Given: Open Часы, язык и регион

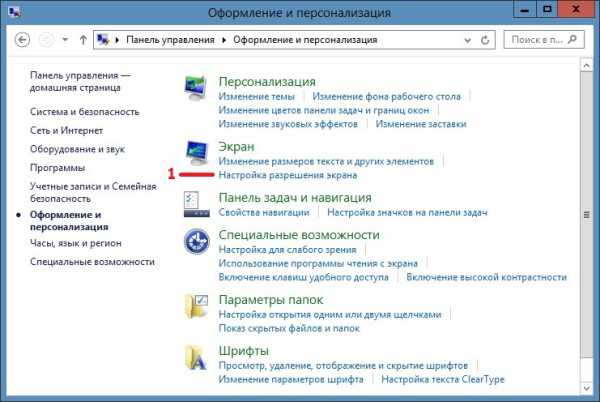Looking at the screenshot, I should 76,243.
